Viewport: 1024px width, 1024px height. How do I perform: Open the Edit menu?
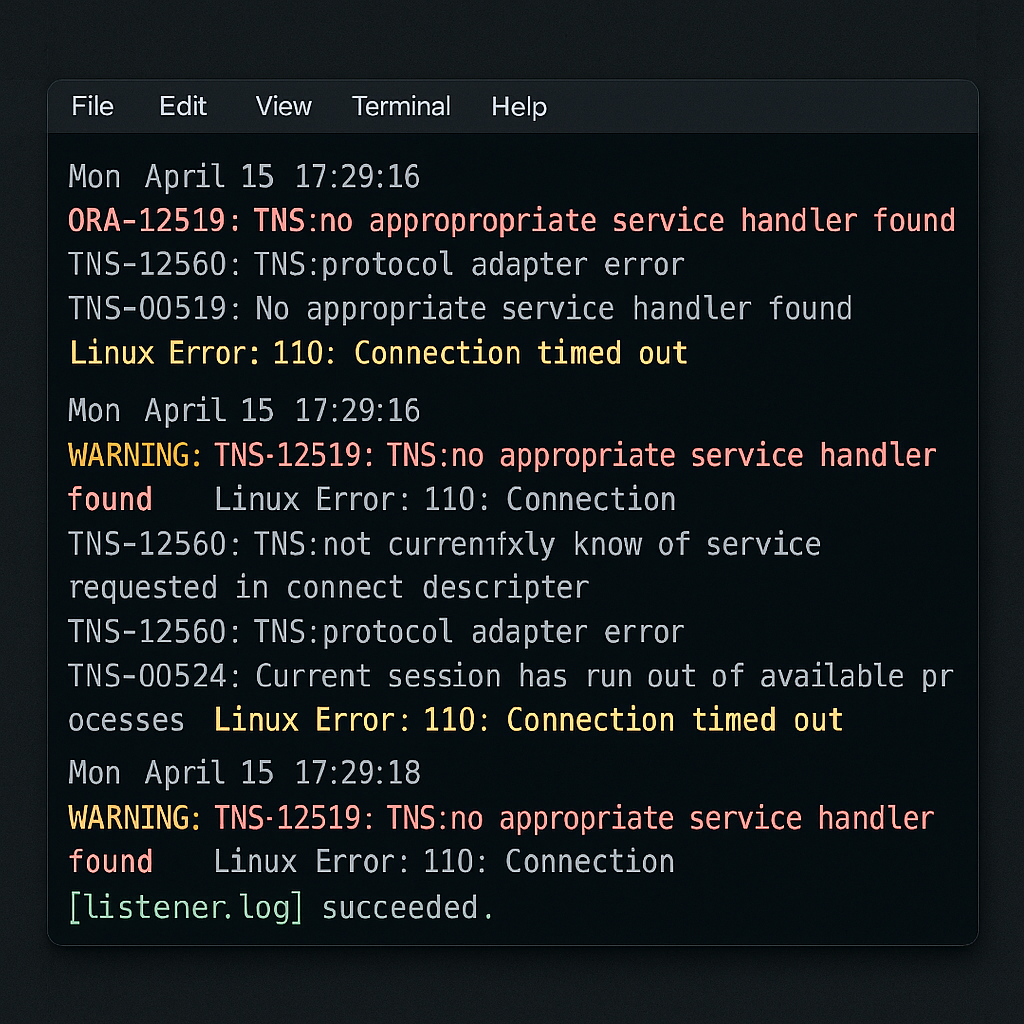pyautogui.click(x=183, y=107)
